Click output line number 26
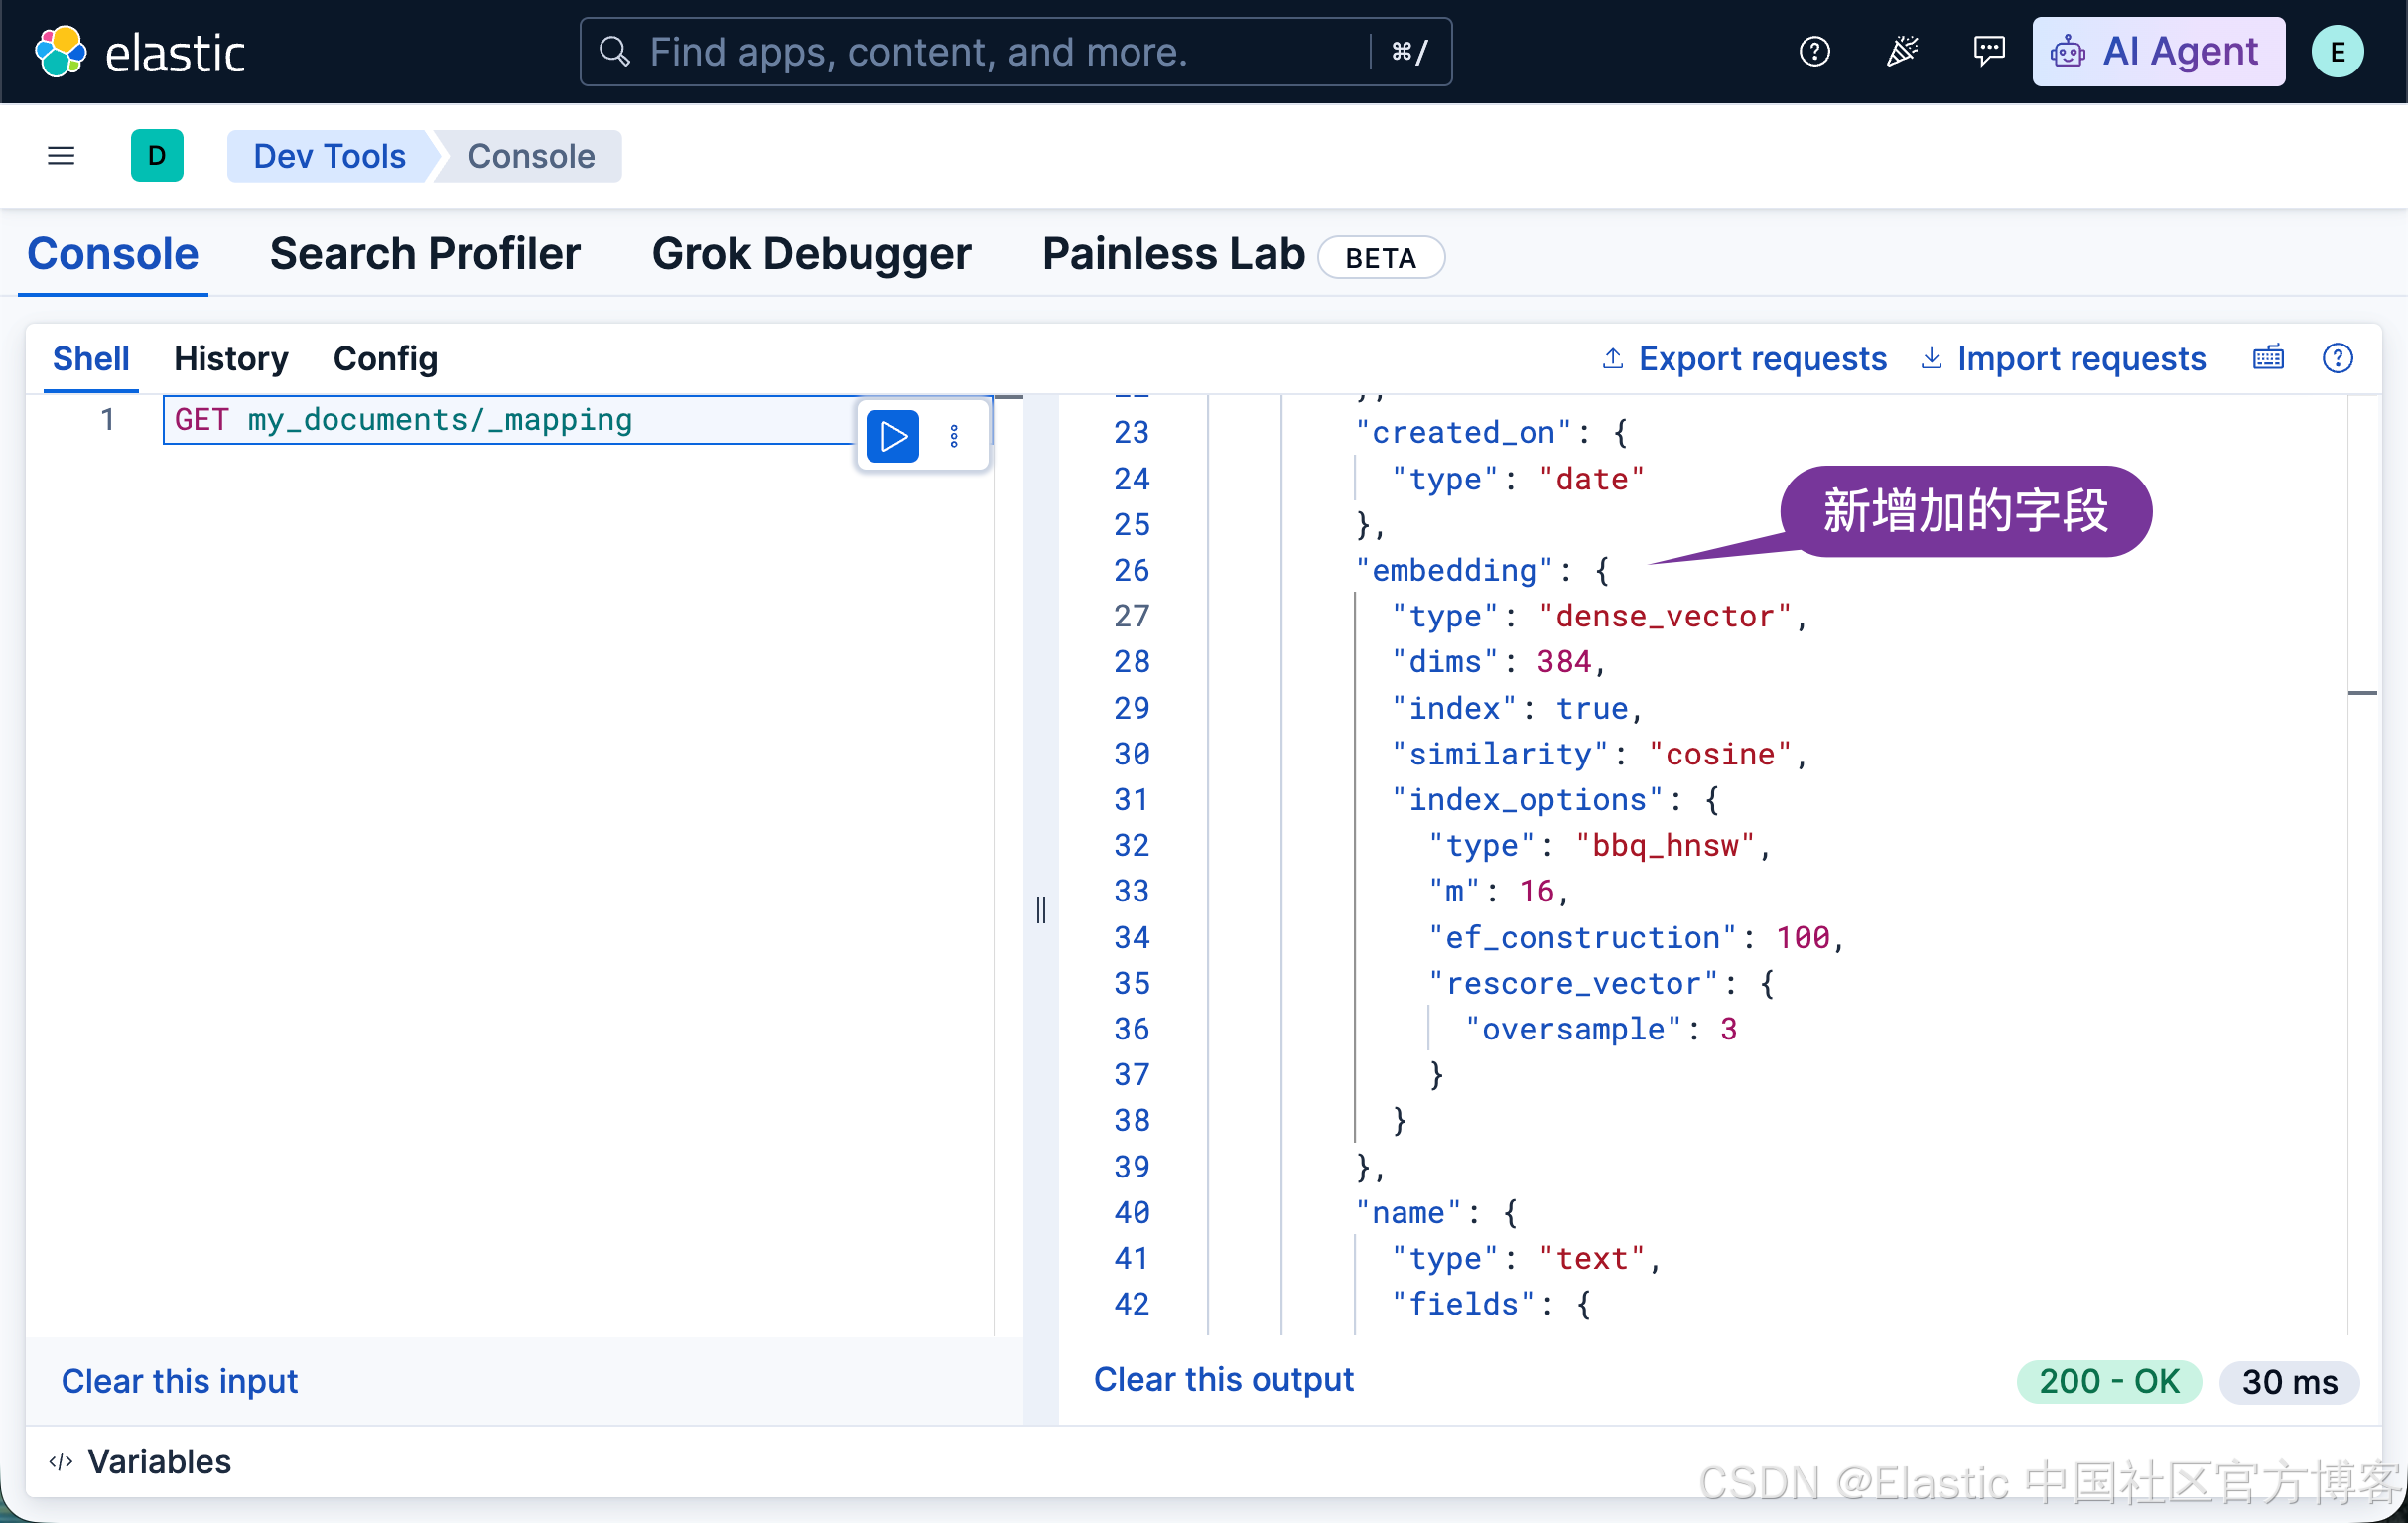 [x=1132, y=570]
